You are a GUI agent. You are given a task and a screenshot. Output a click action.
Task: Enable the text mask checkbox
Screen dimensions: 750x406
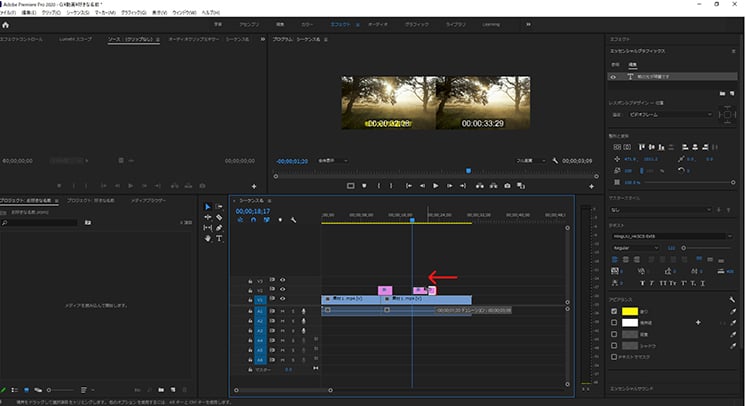coord(614,357)
